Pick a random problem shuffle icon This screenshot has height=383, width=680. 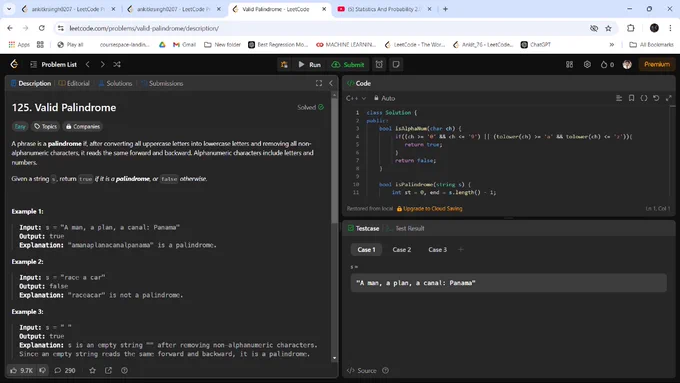point(117,64)
